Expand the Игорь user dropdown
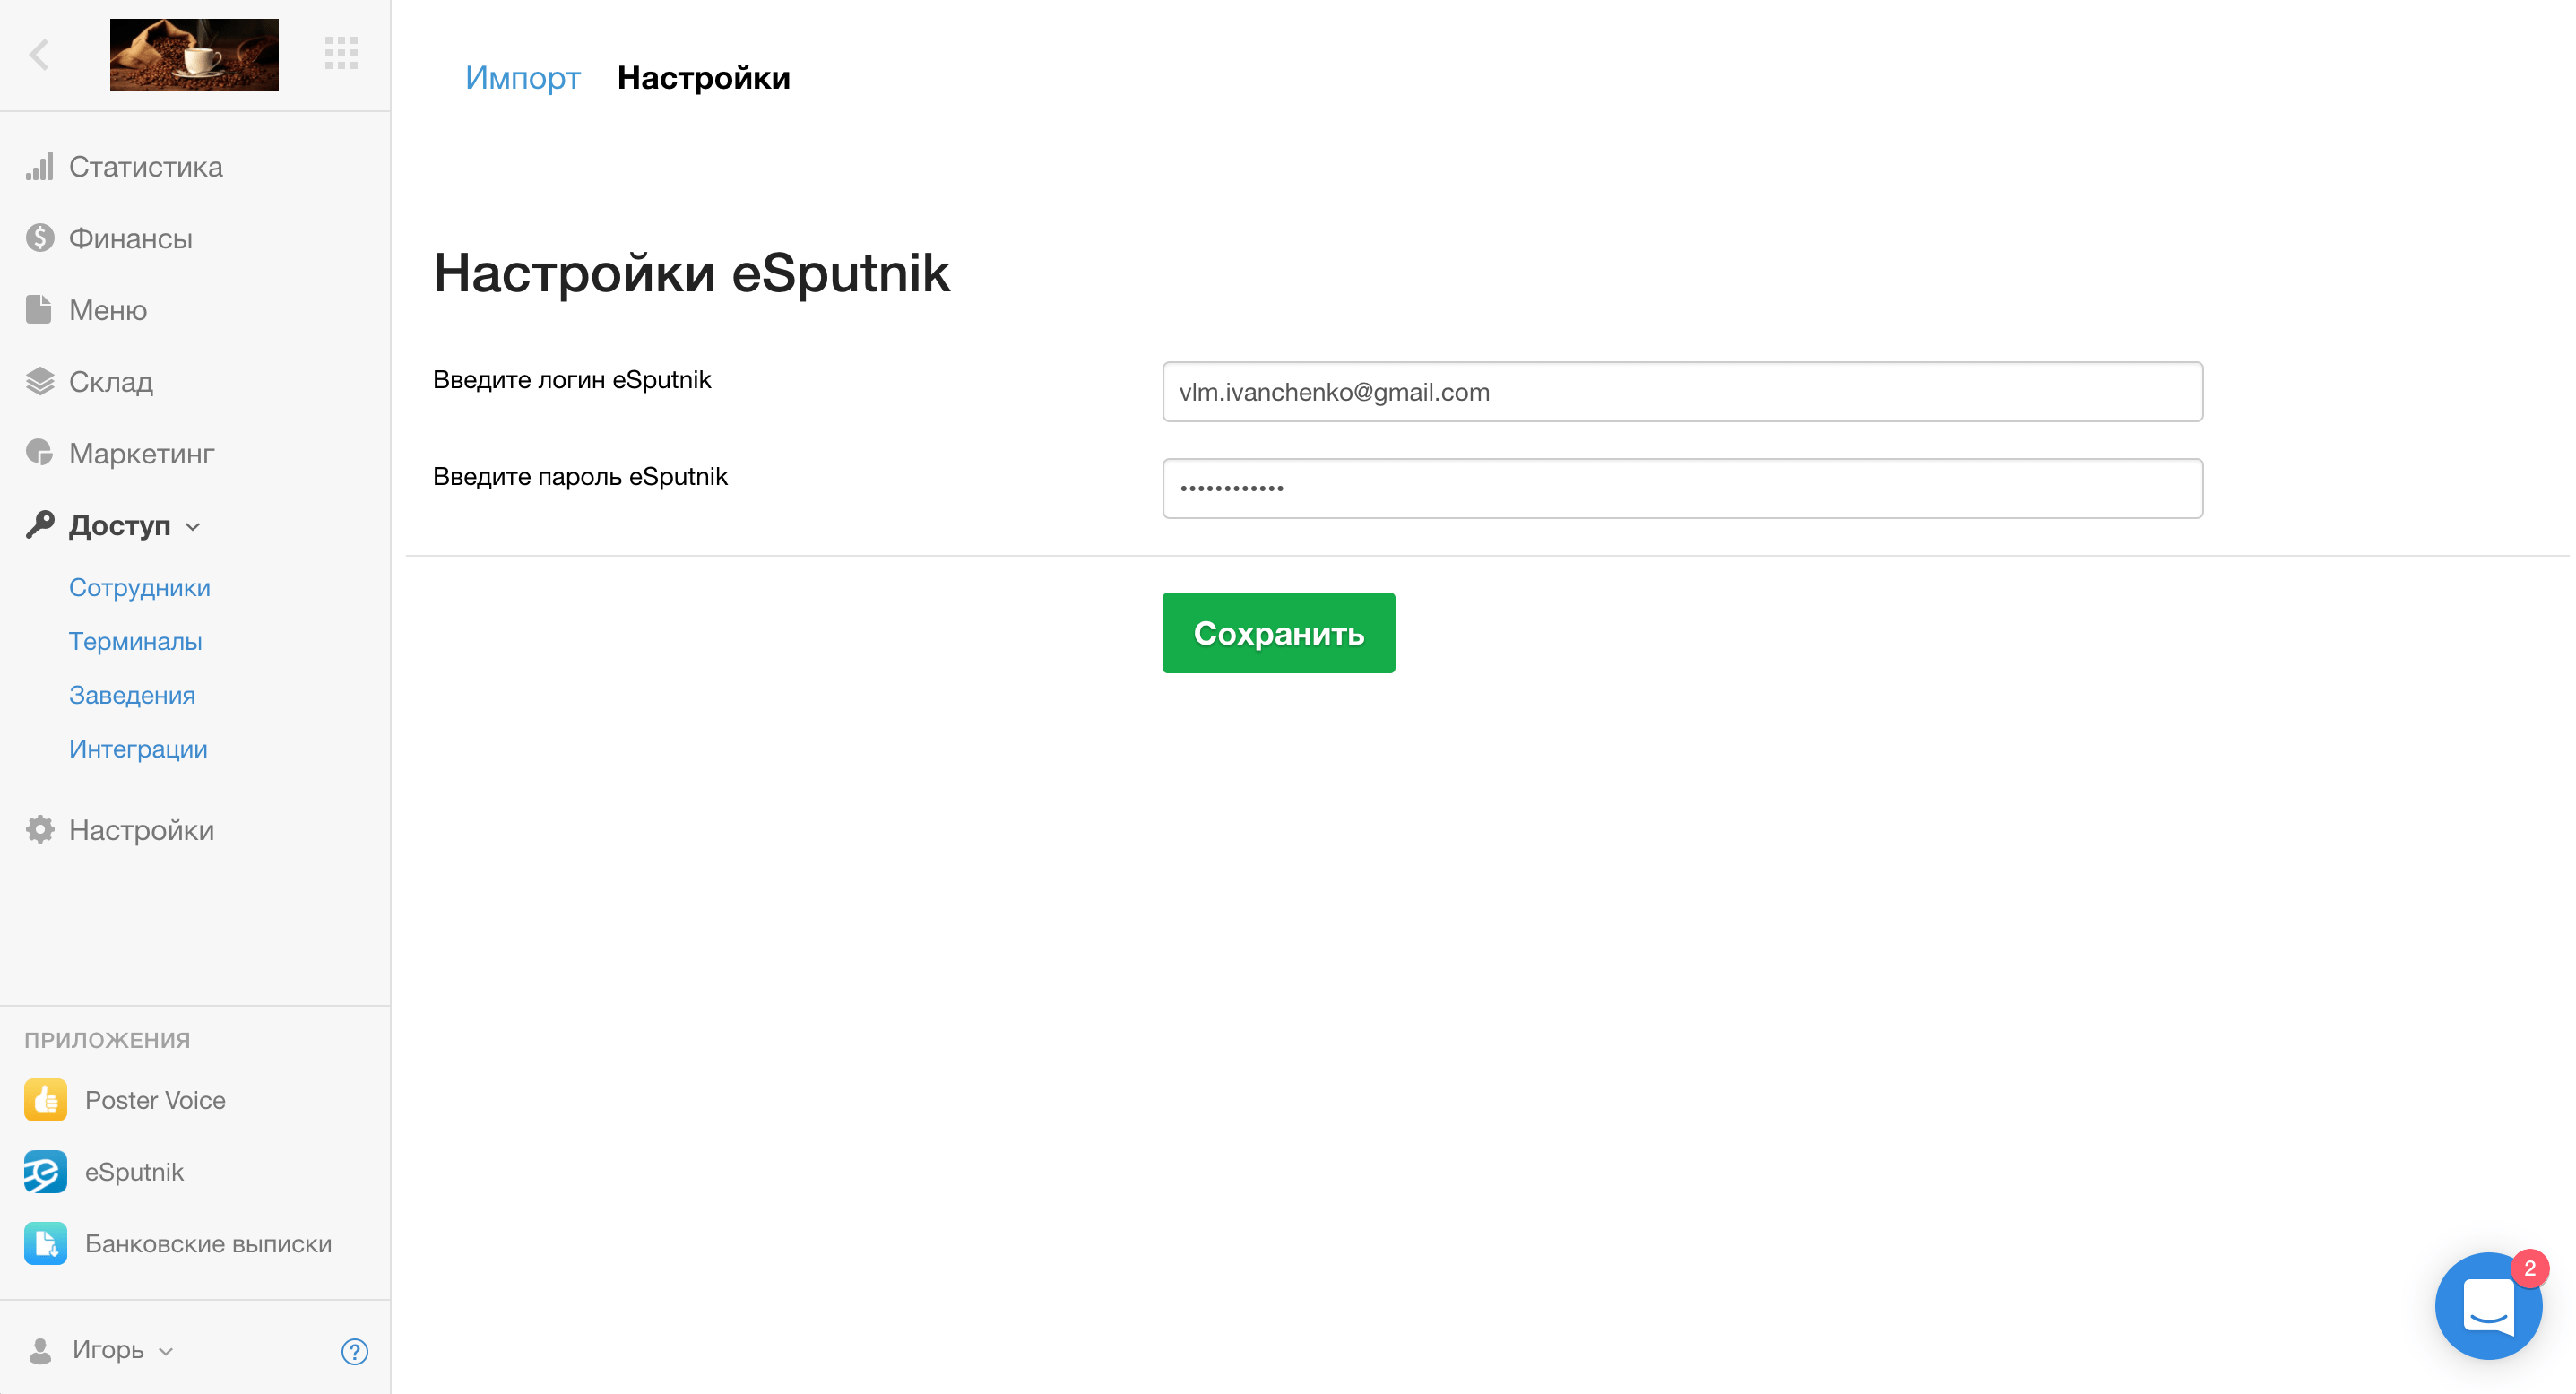This screenshot has width=2576, height=1394. (108, 1351)
